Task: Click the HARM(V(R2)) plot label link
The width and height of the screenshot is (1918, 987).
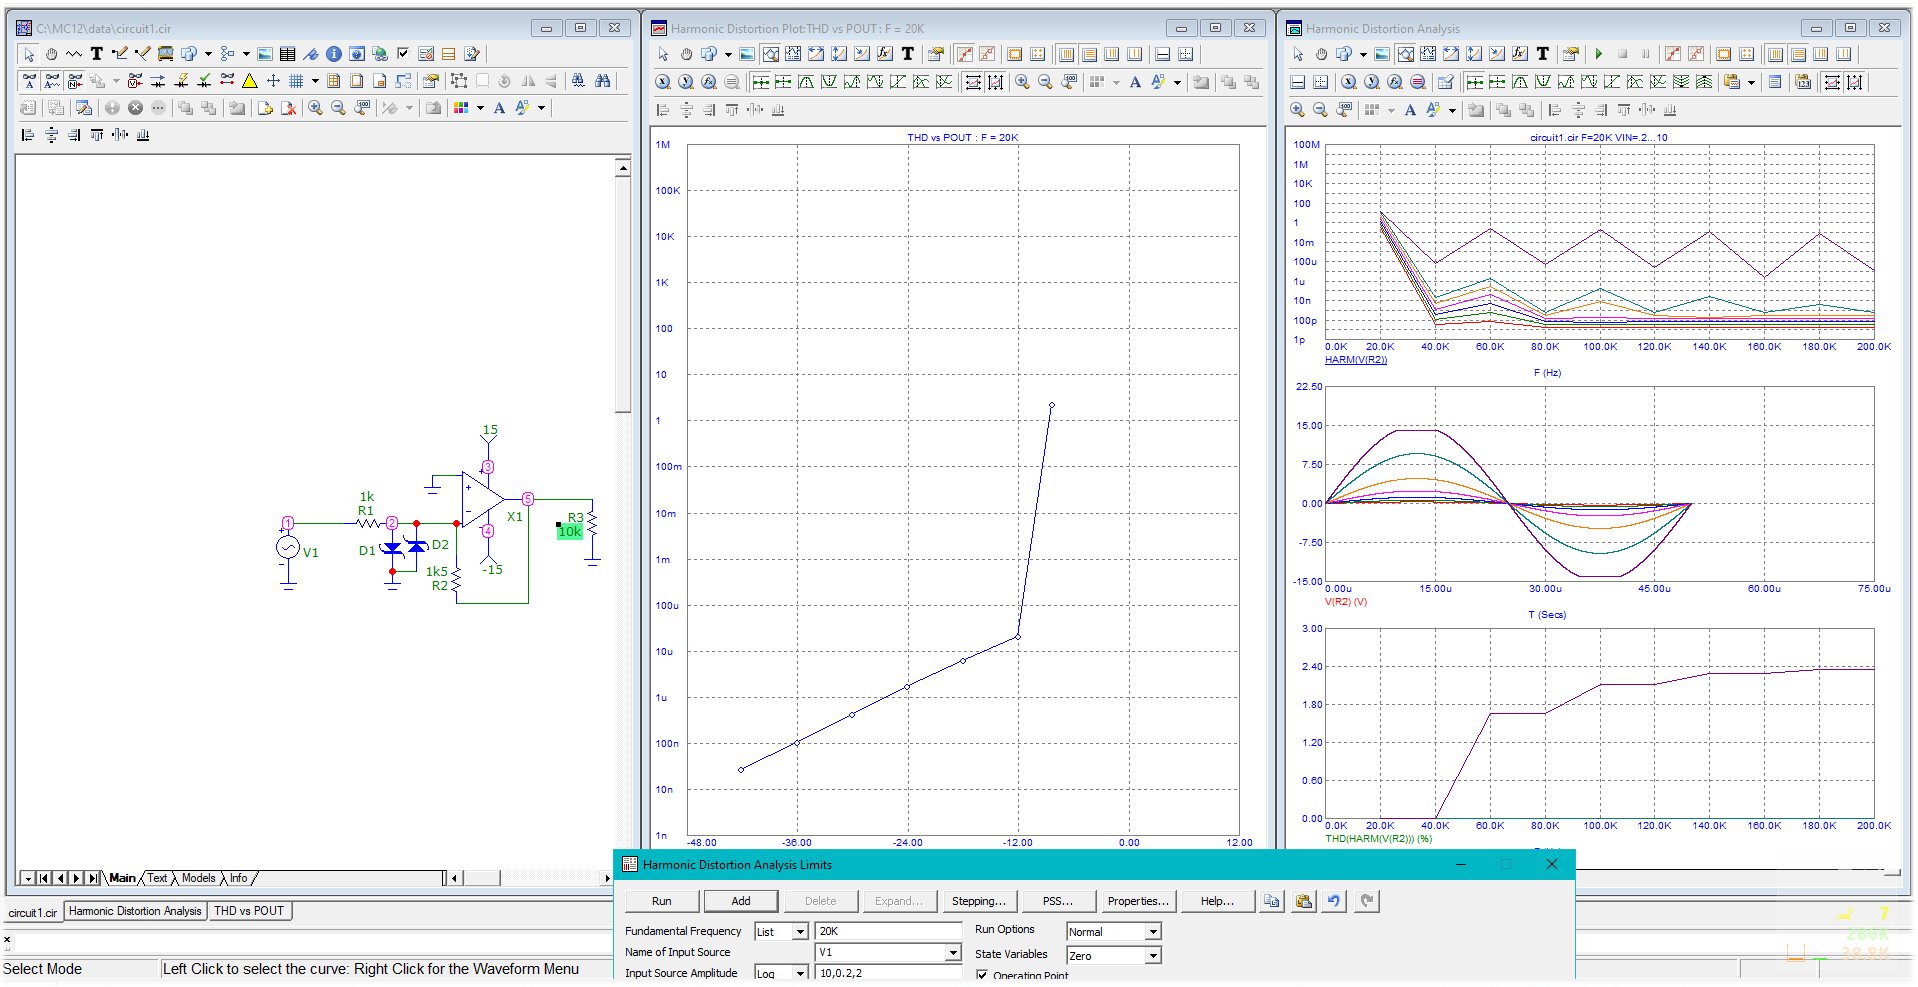Action: [1356, 360]
